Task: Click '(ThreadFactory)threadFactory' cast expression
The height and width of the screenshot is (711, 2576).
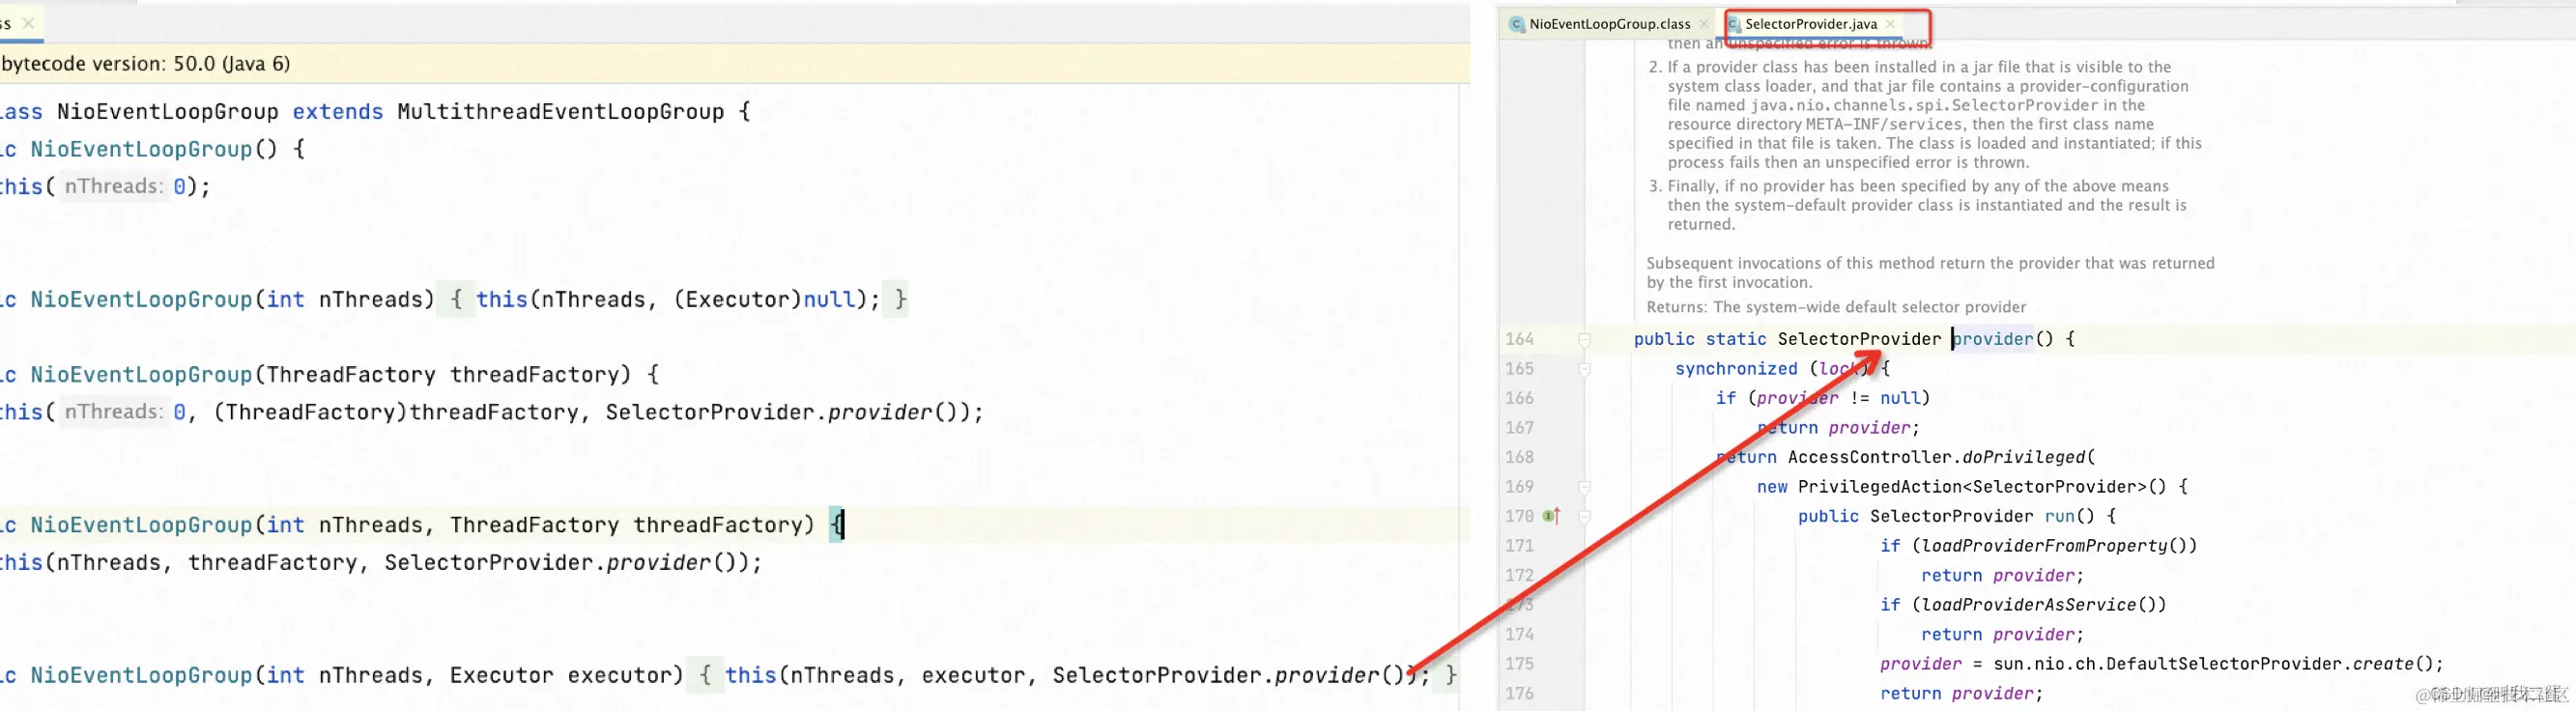Action: [x=396, y=412]
